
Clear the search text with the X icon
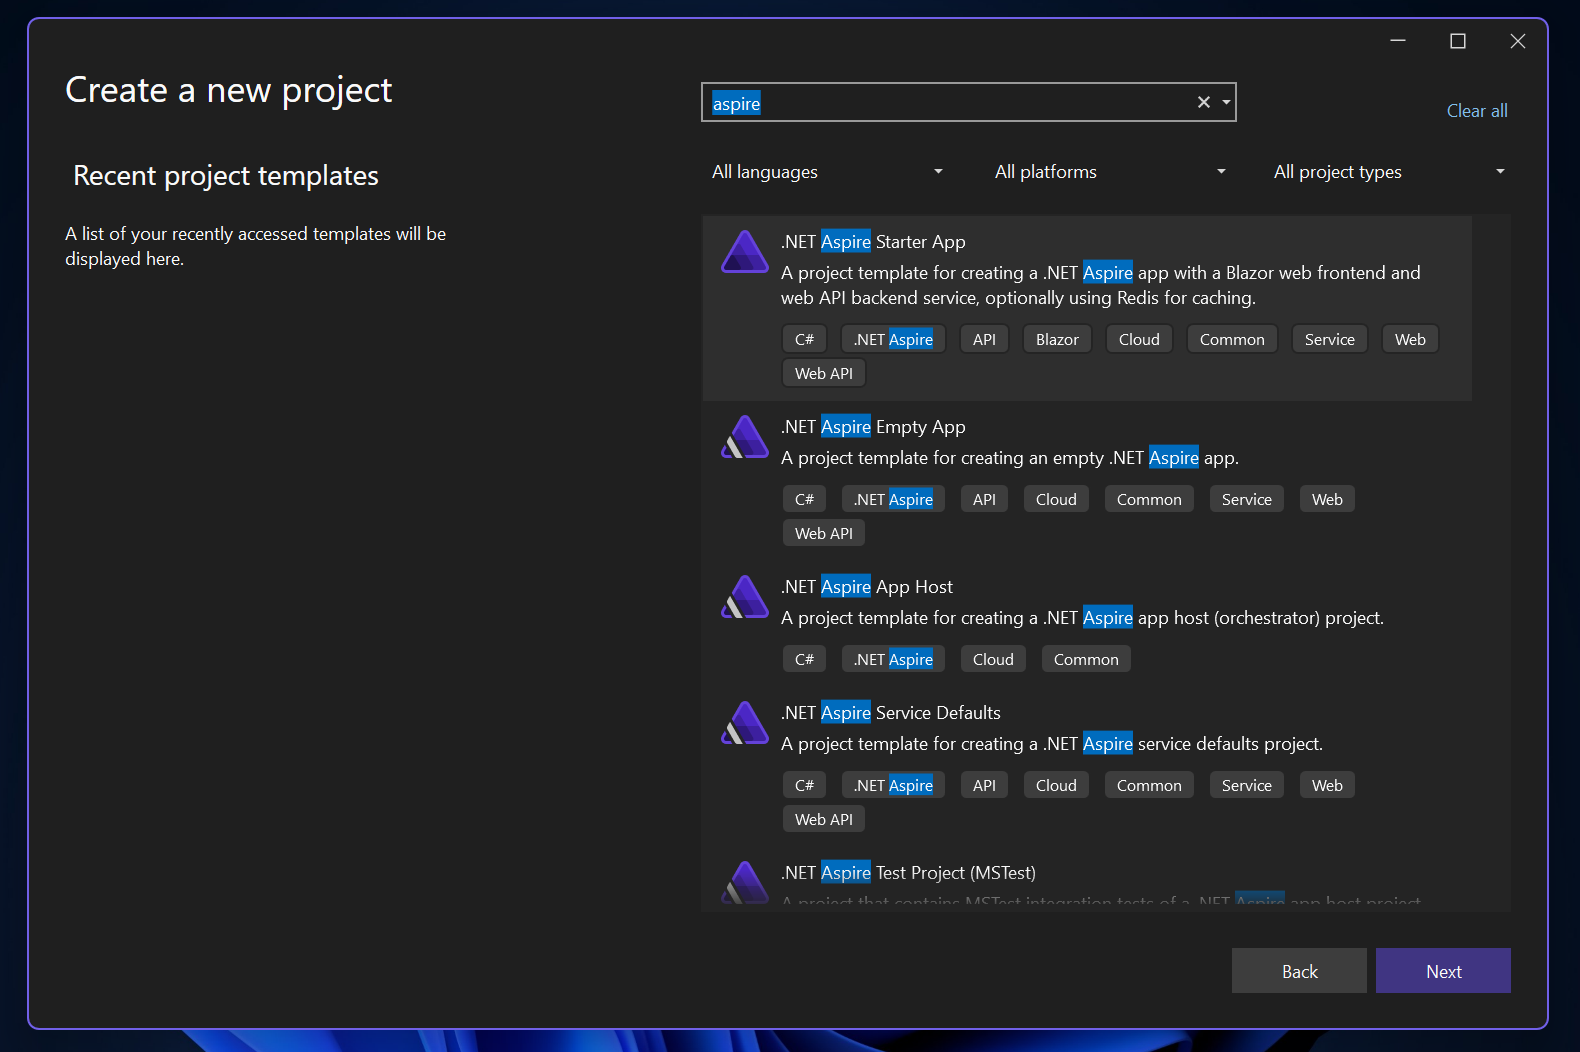[x=1204, y=102]
